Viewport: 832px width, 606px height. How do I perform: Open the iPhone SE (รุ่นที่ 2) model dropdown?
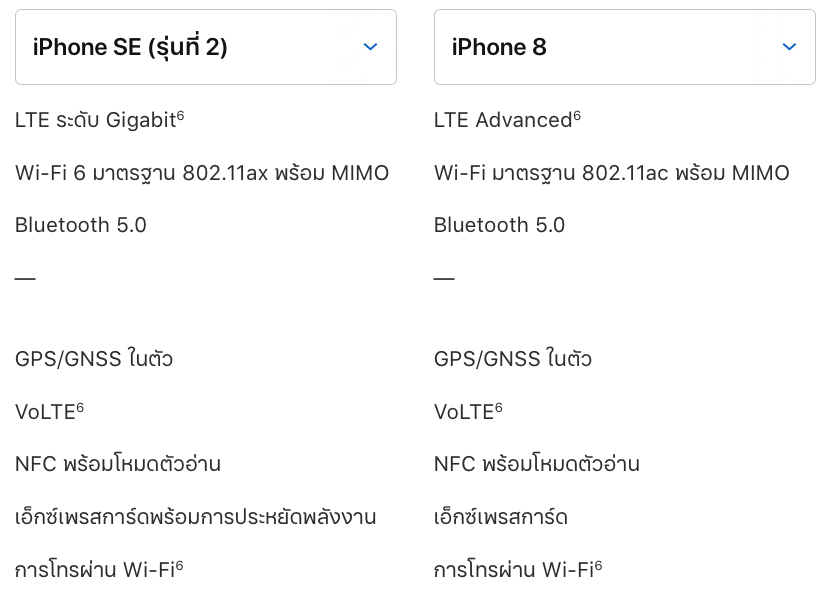click(x=205, y=47)
